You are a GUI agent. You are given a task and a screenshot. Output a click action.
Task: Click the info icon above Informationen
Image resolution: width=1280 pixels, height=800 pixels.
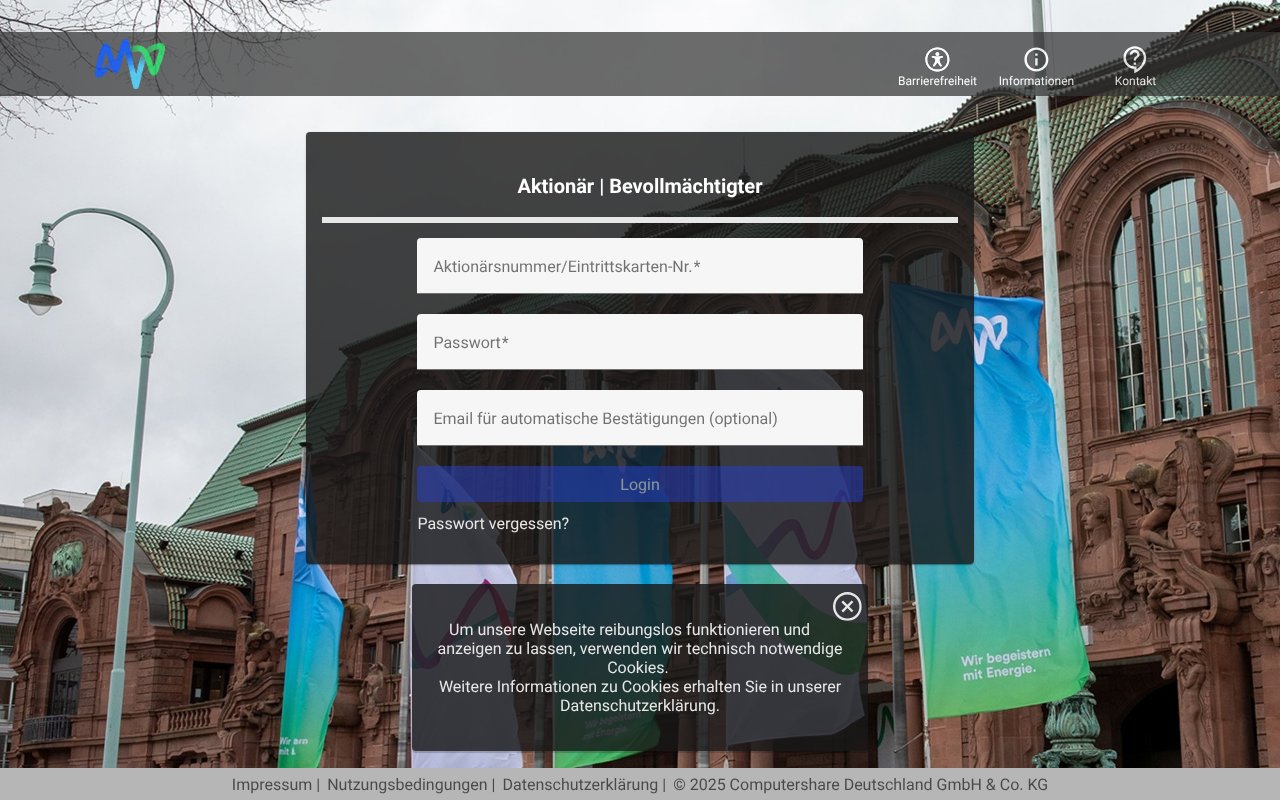tap(1036, 59)
